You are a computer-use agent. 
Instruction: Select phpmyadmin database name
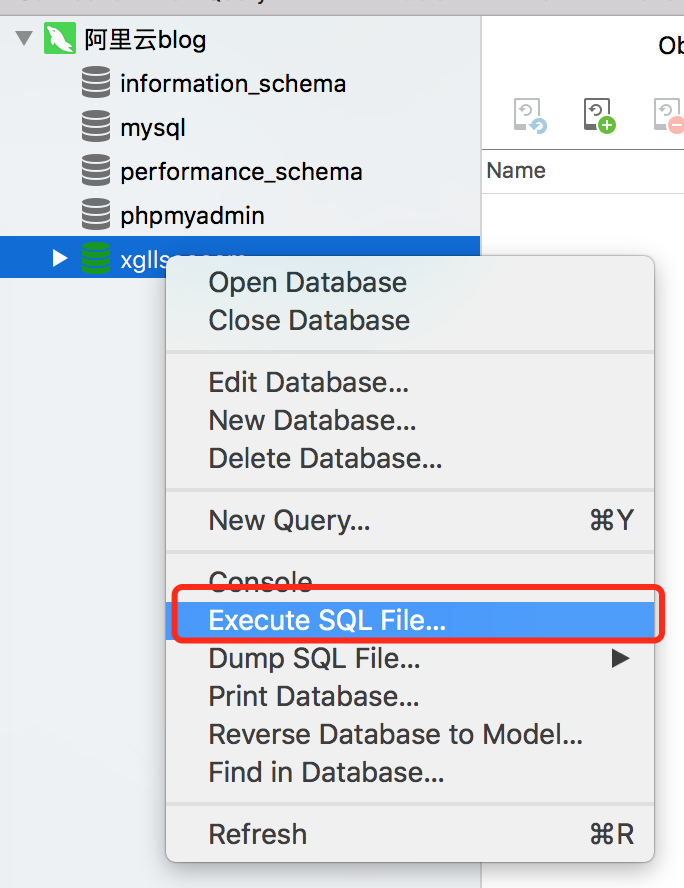(193, 216)
